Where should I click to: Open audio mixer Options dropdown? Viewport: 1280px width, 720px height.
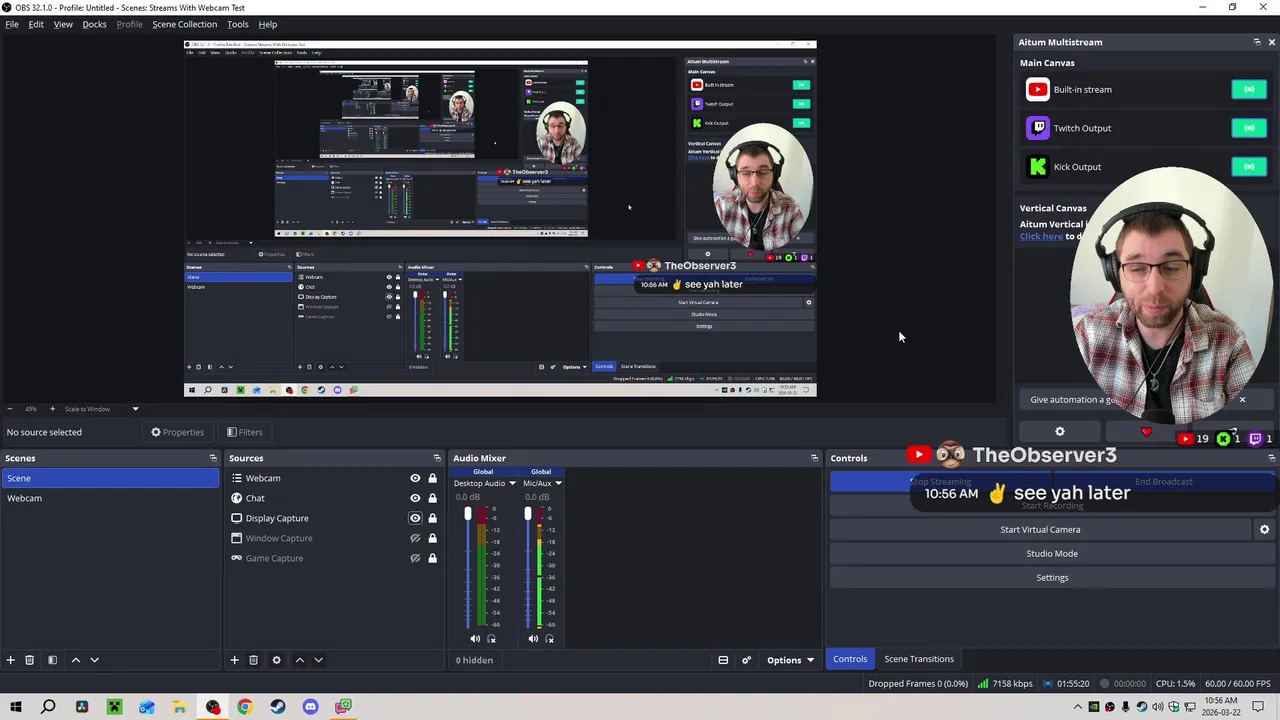[790, 660]
